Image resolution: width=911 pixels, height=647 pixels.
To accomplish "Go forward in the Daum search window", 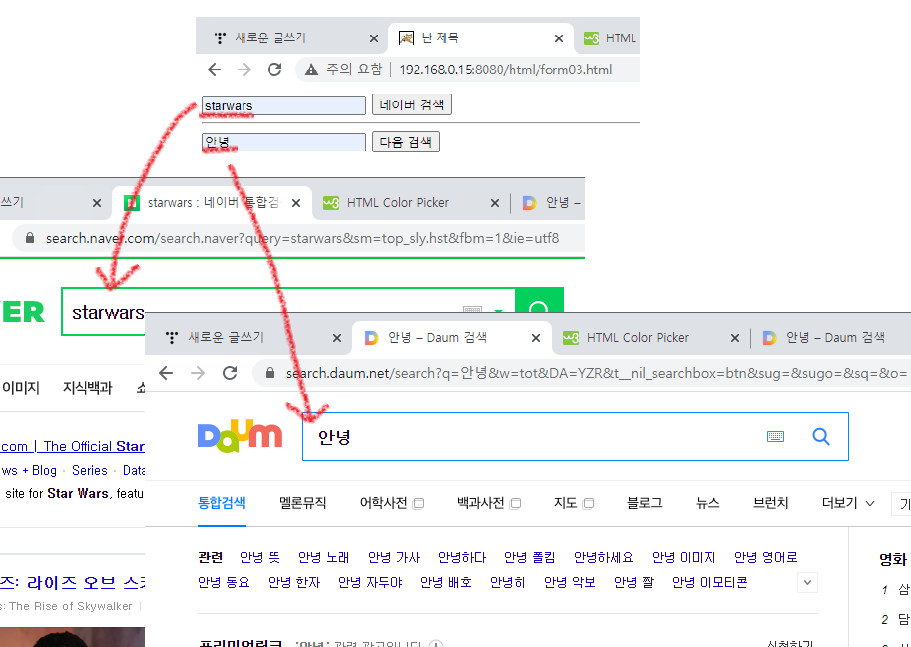I will [198, 373].
